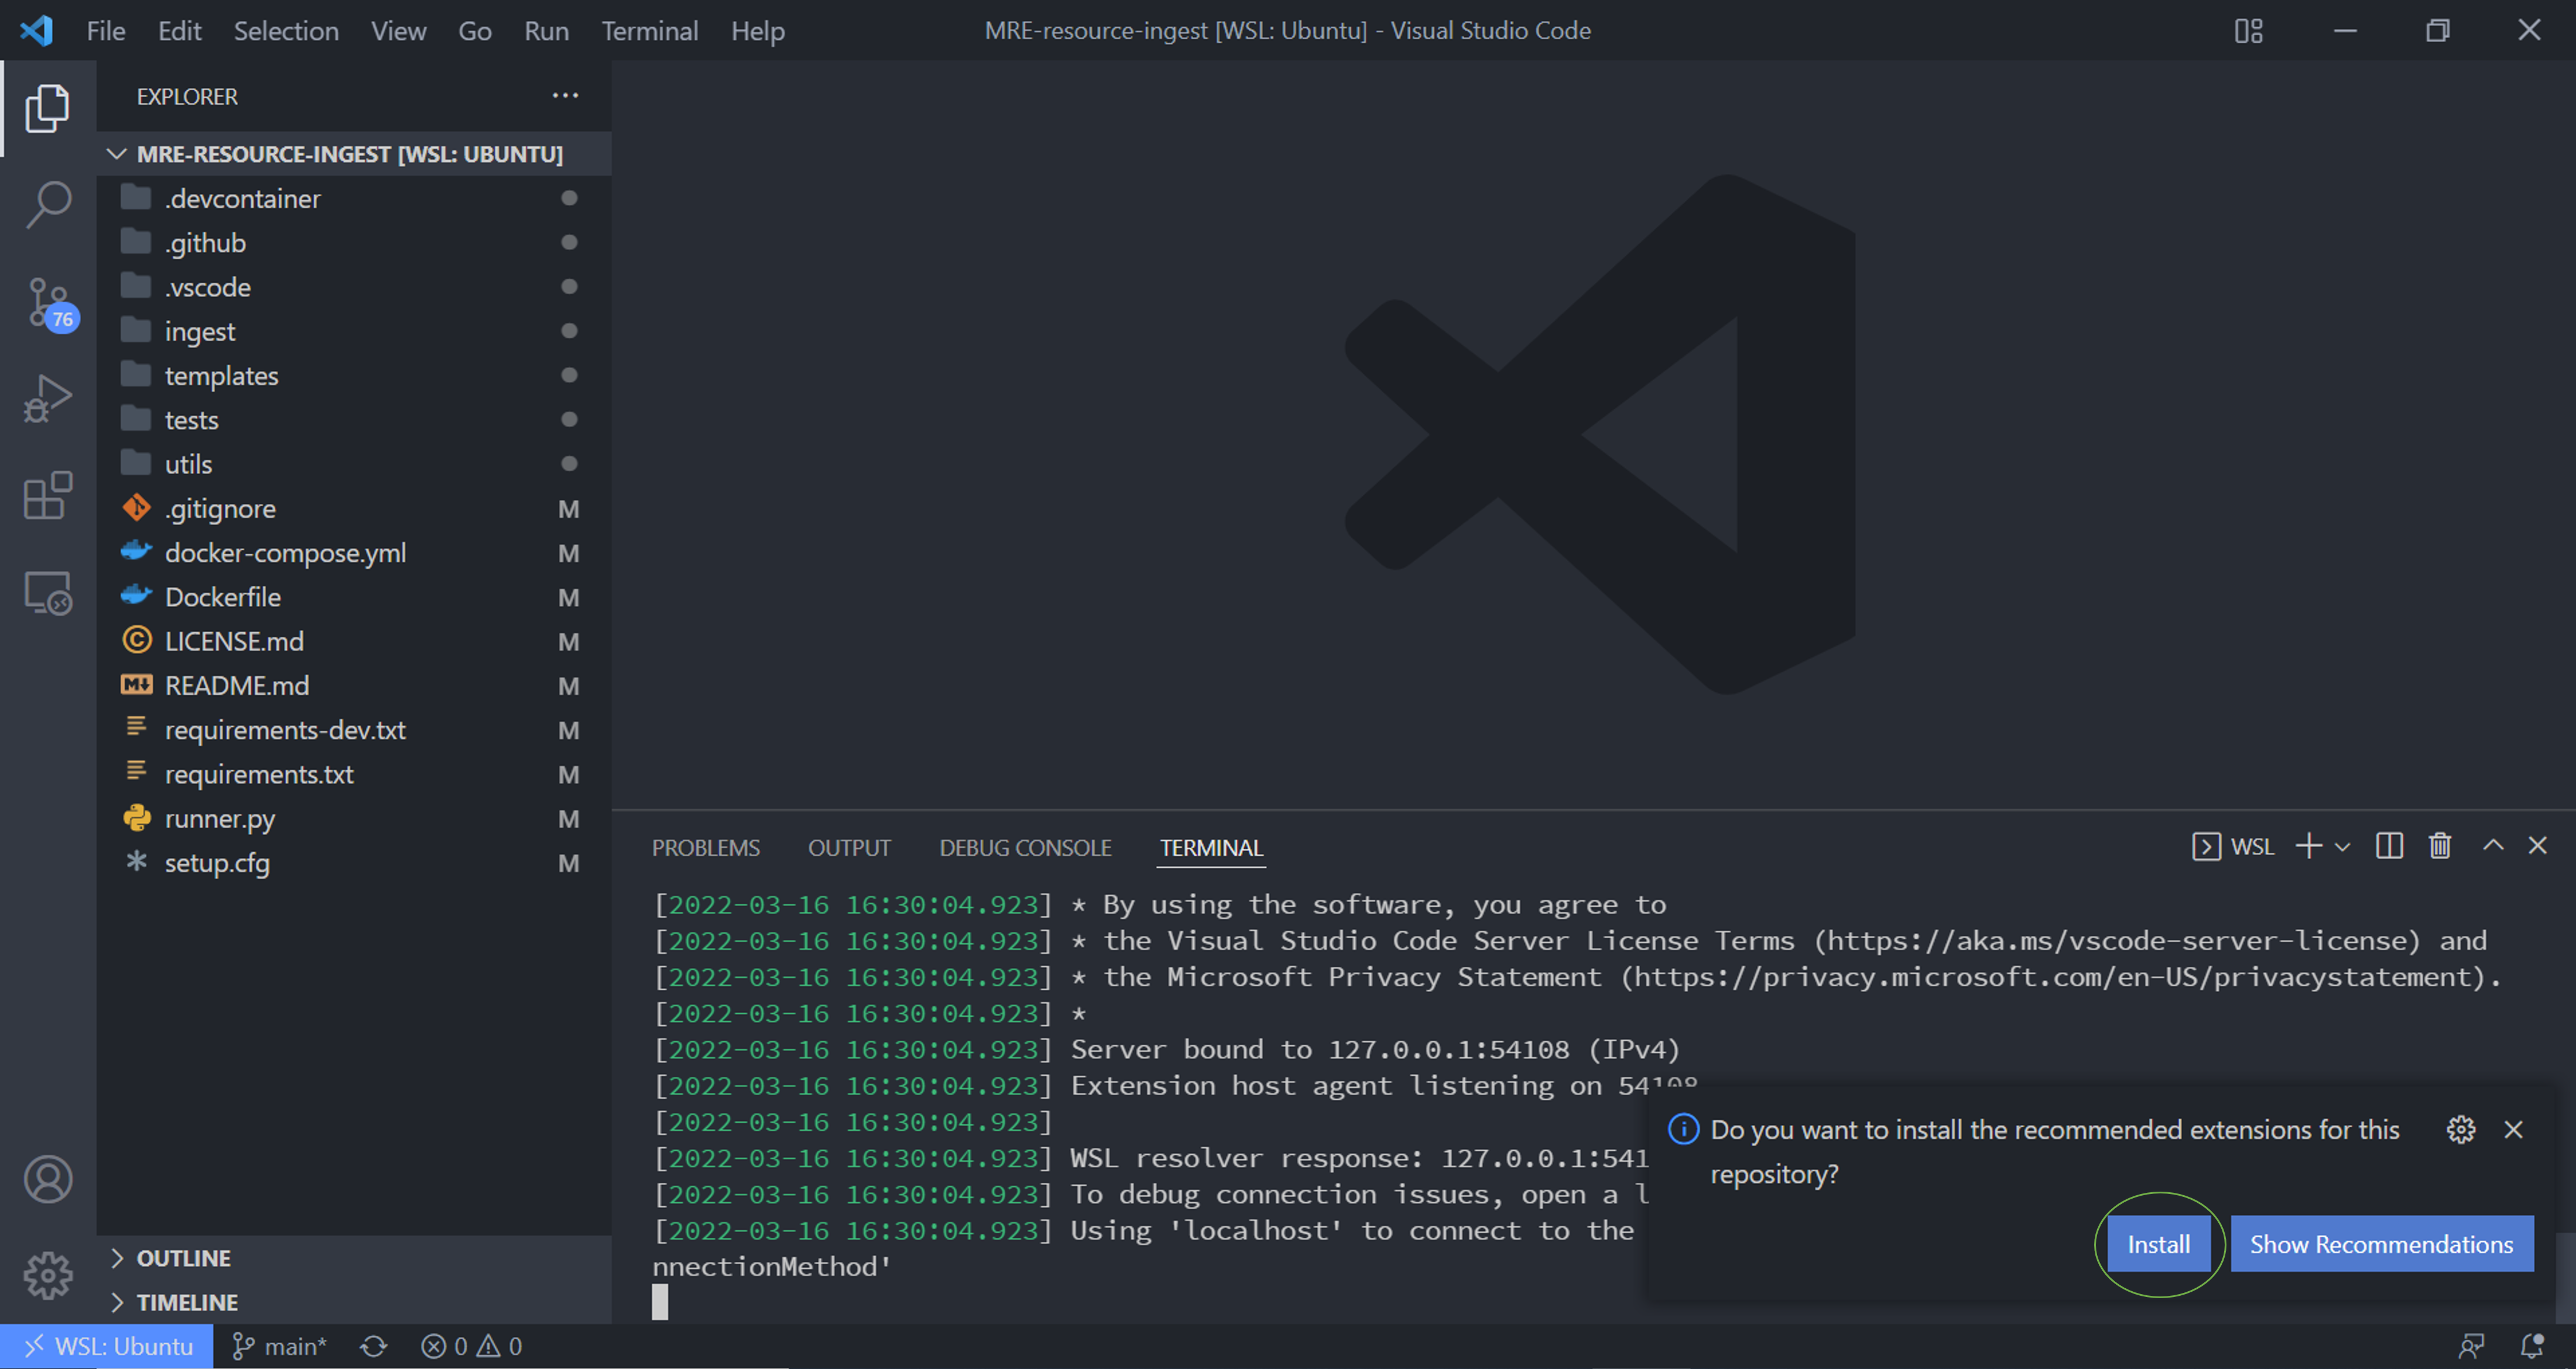This screenshot has height=1369, width=2576.
Task: Select the TERMINAL tab
Action: [1211, 848]
